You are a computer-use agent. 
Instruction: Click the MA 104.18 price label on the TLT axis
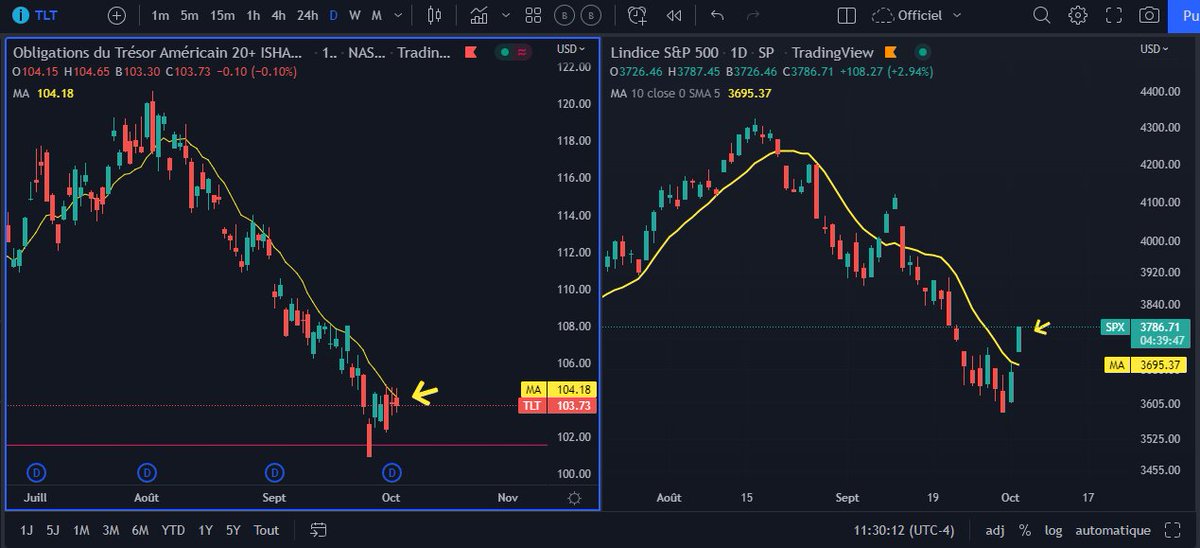click(x=558, y=389)
